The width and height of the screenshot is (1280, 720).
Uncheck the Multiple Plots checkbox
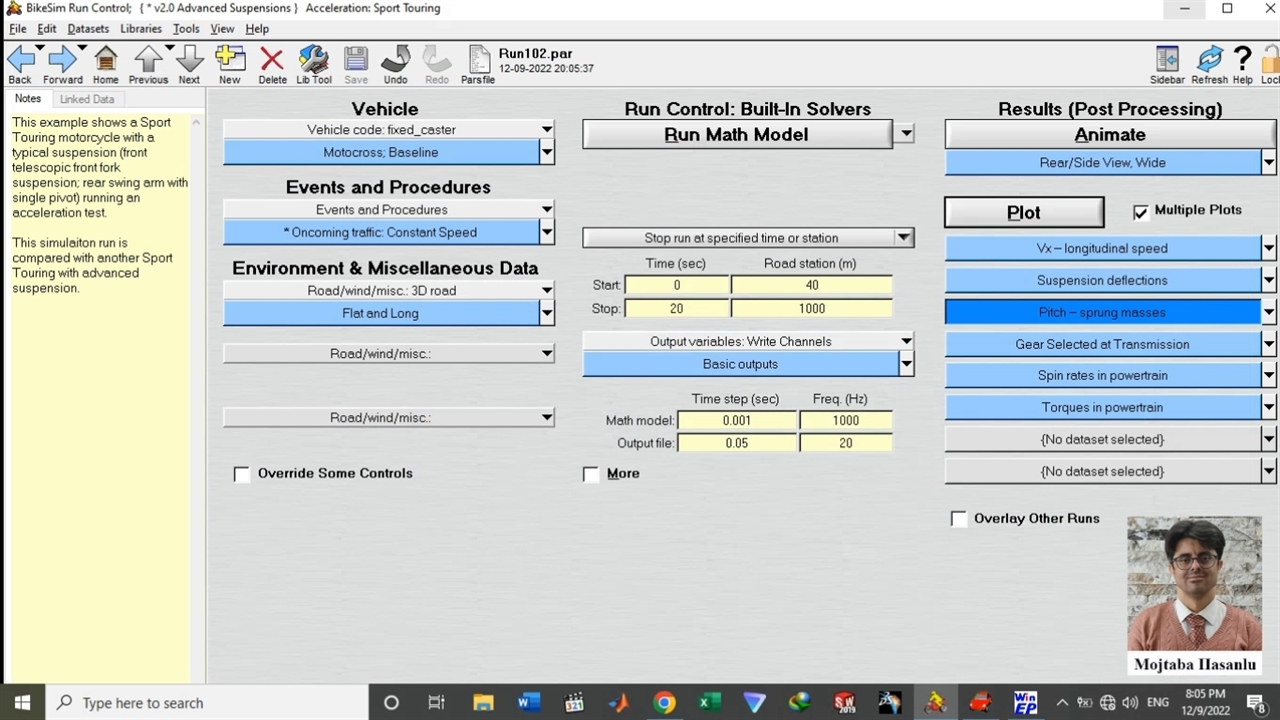coord(1141,211)
